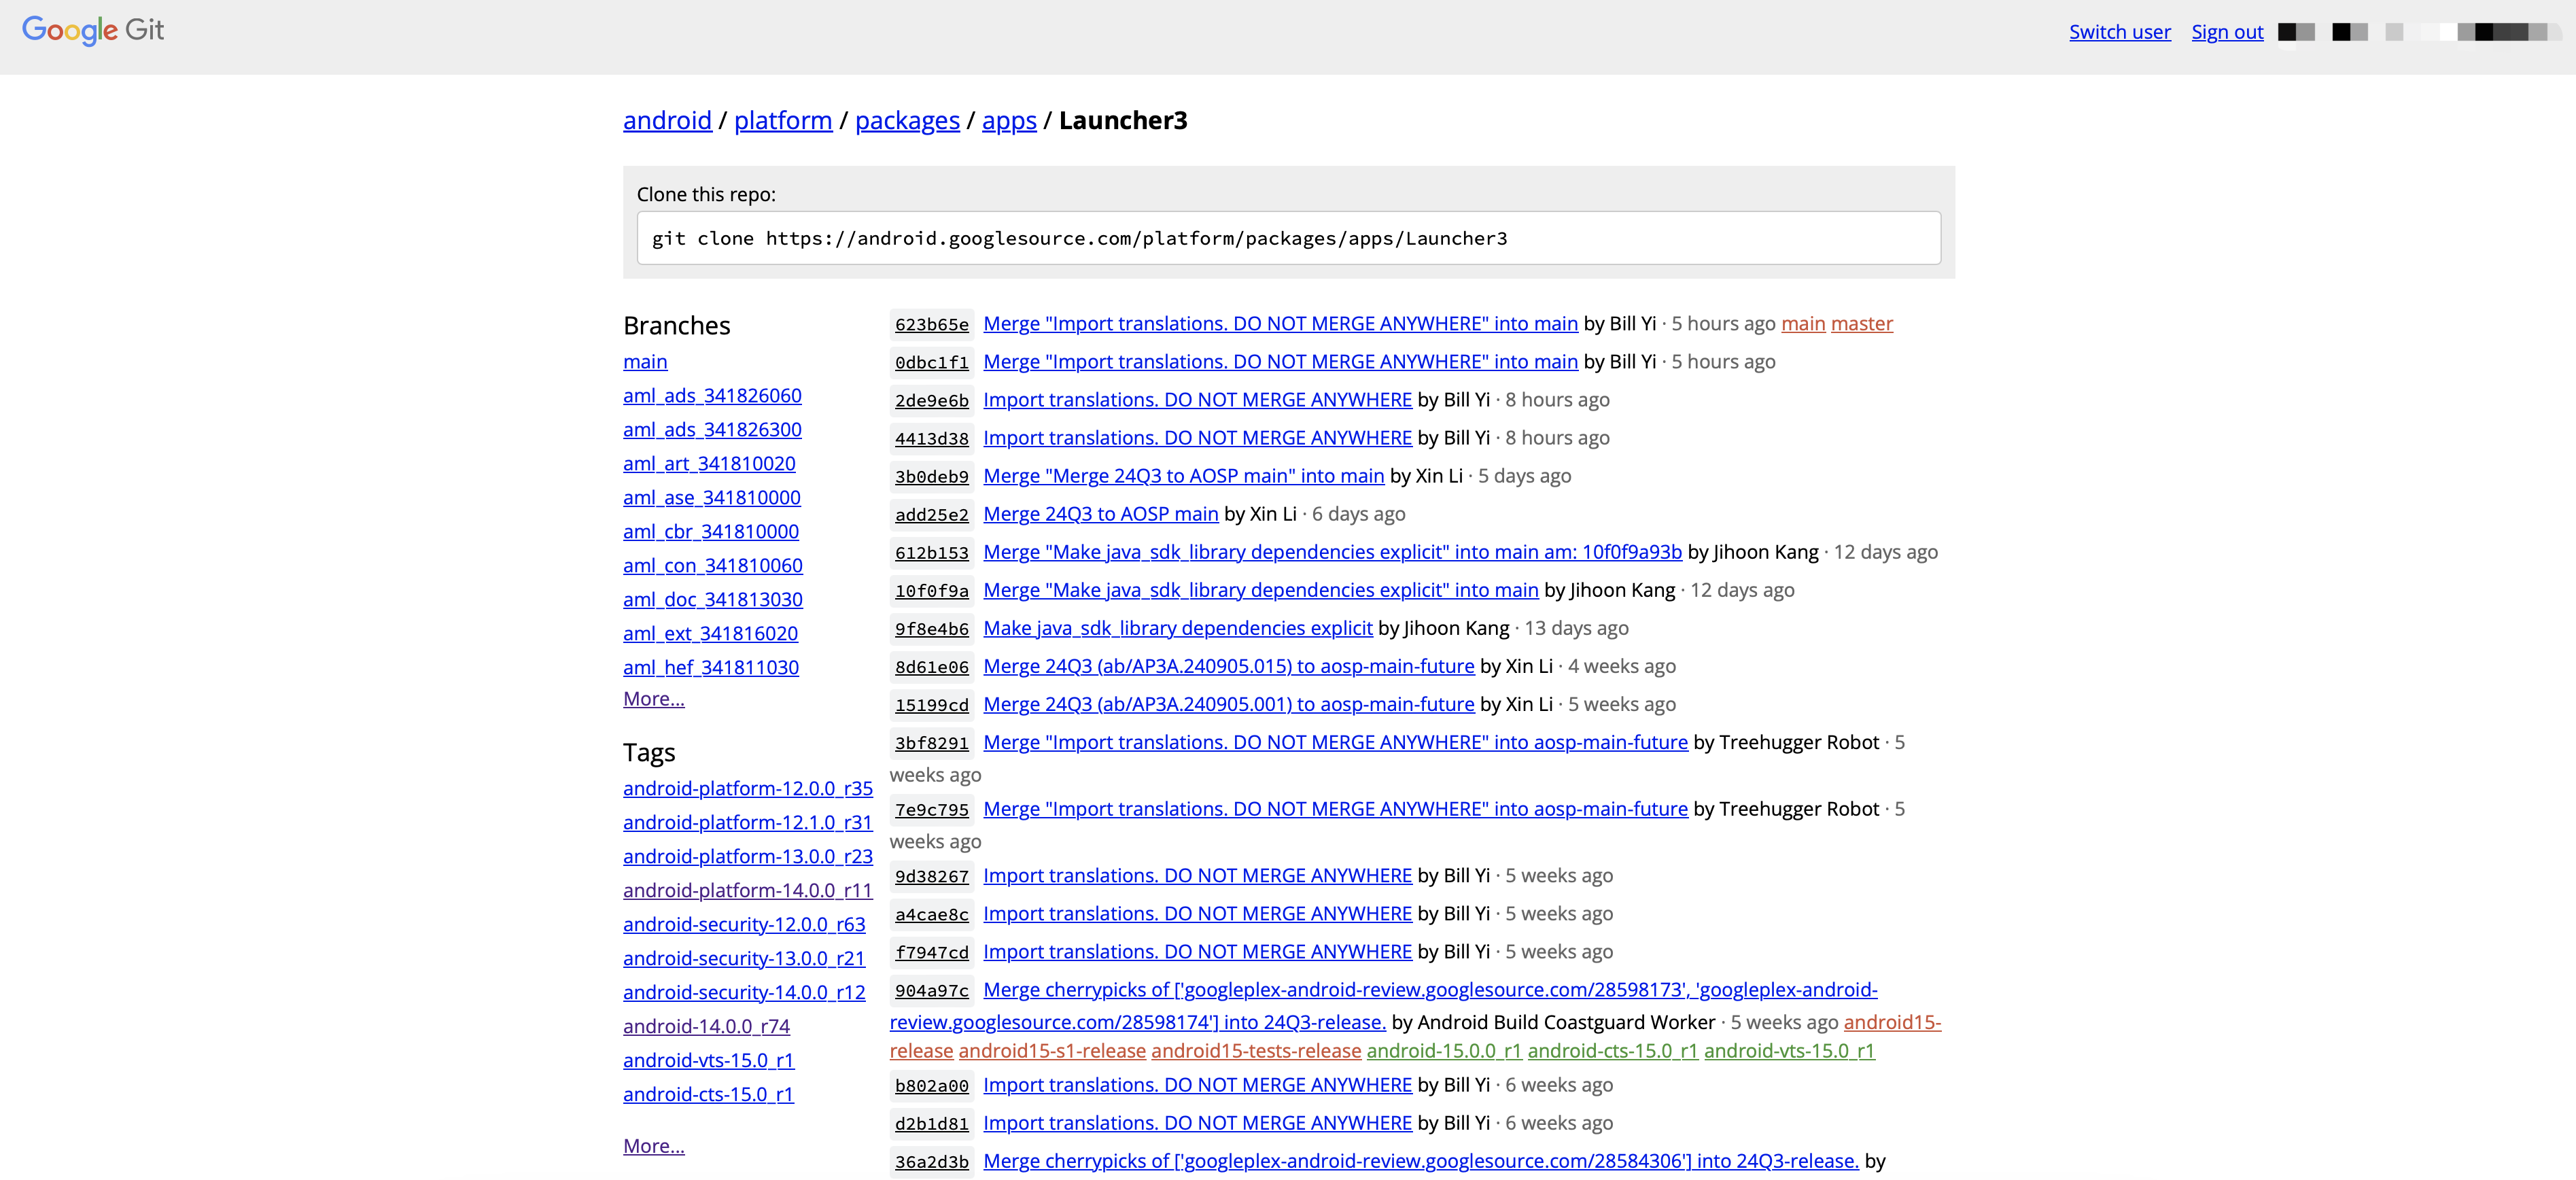Open commit hash 36a2d3b

tap(932, 1161)
